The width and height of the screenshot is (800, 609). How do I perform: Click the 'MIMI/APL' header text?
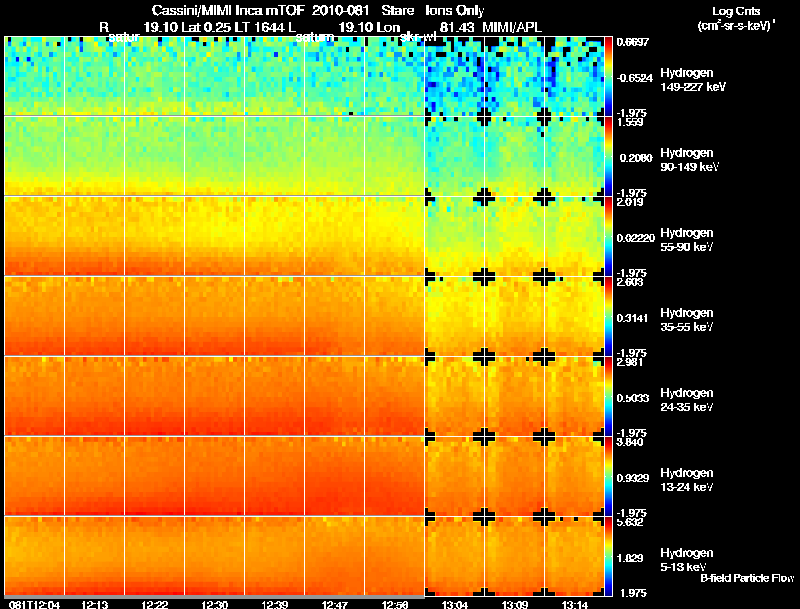[x=512, y=28]
